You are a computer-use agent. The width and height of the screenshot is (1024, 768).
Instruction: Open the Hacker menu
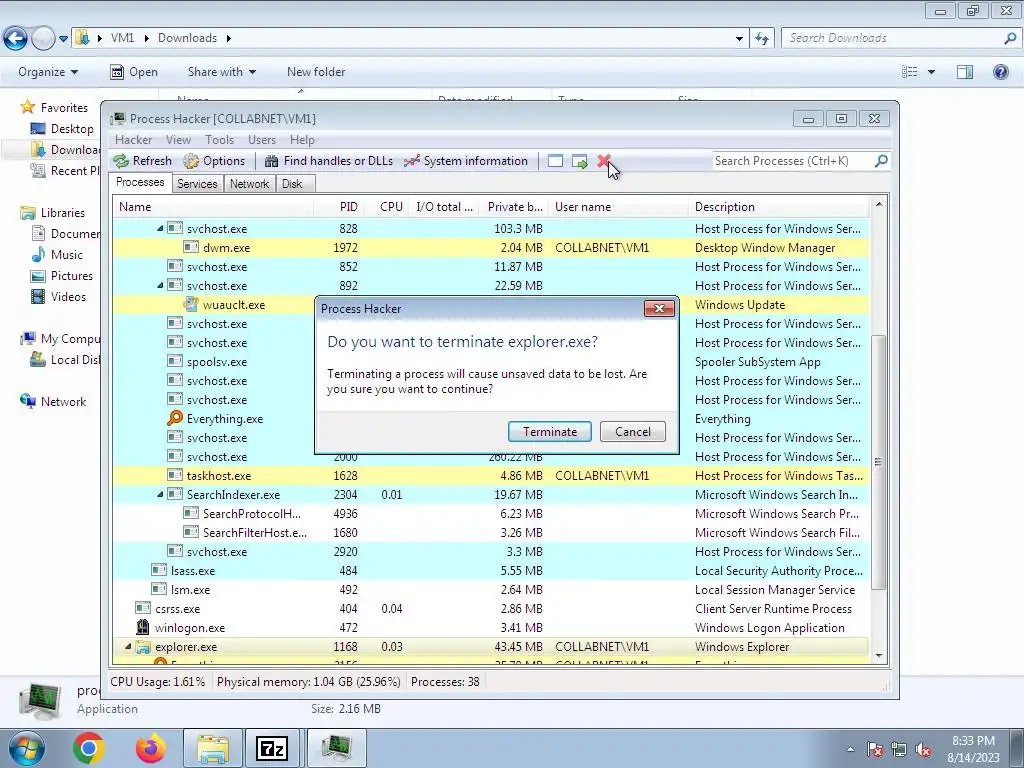click(x=133, y=140)
